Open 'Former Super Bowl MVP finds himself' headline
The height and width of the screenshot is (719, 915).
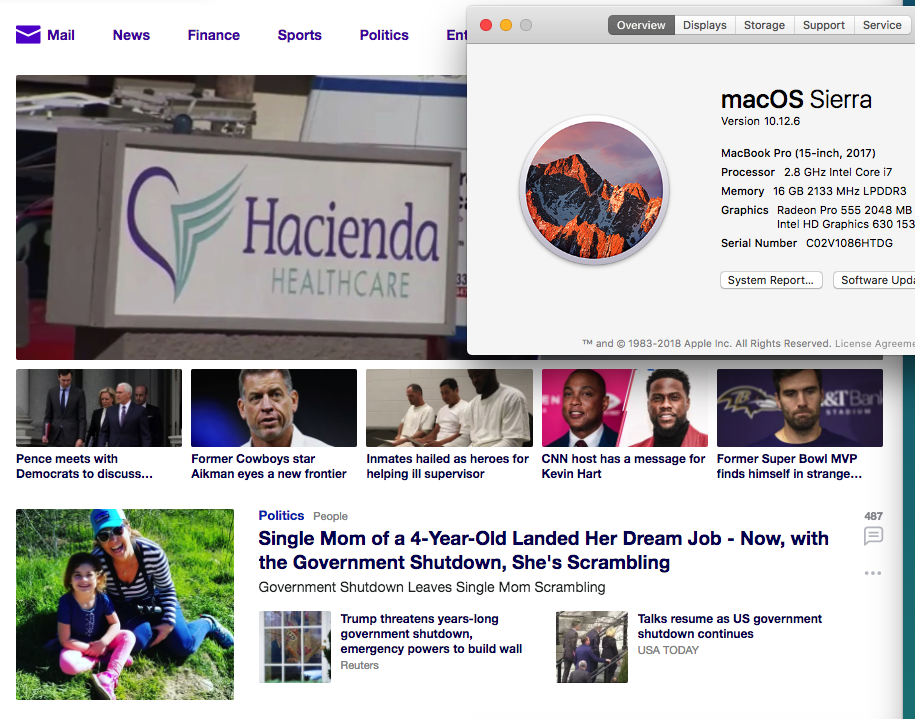tap(789, 466)
